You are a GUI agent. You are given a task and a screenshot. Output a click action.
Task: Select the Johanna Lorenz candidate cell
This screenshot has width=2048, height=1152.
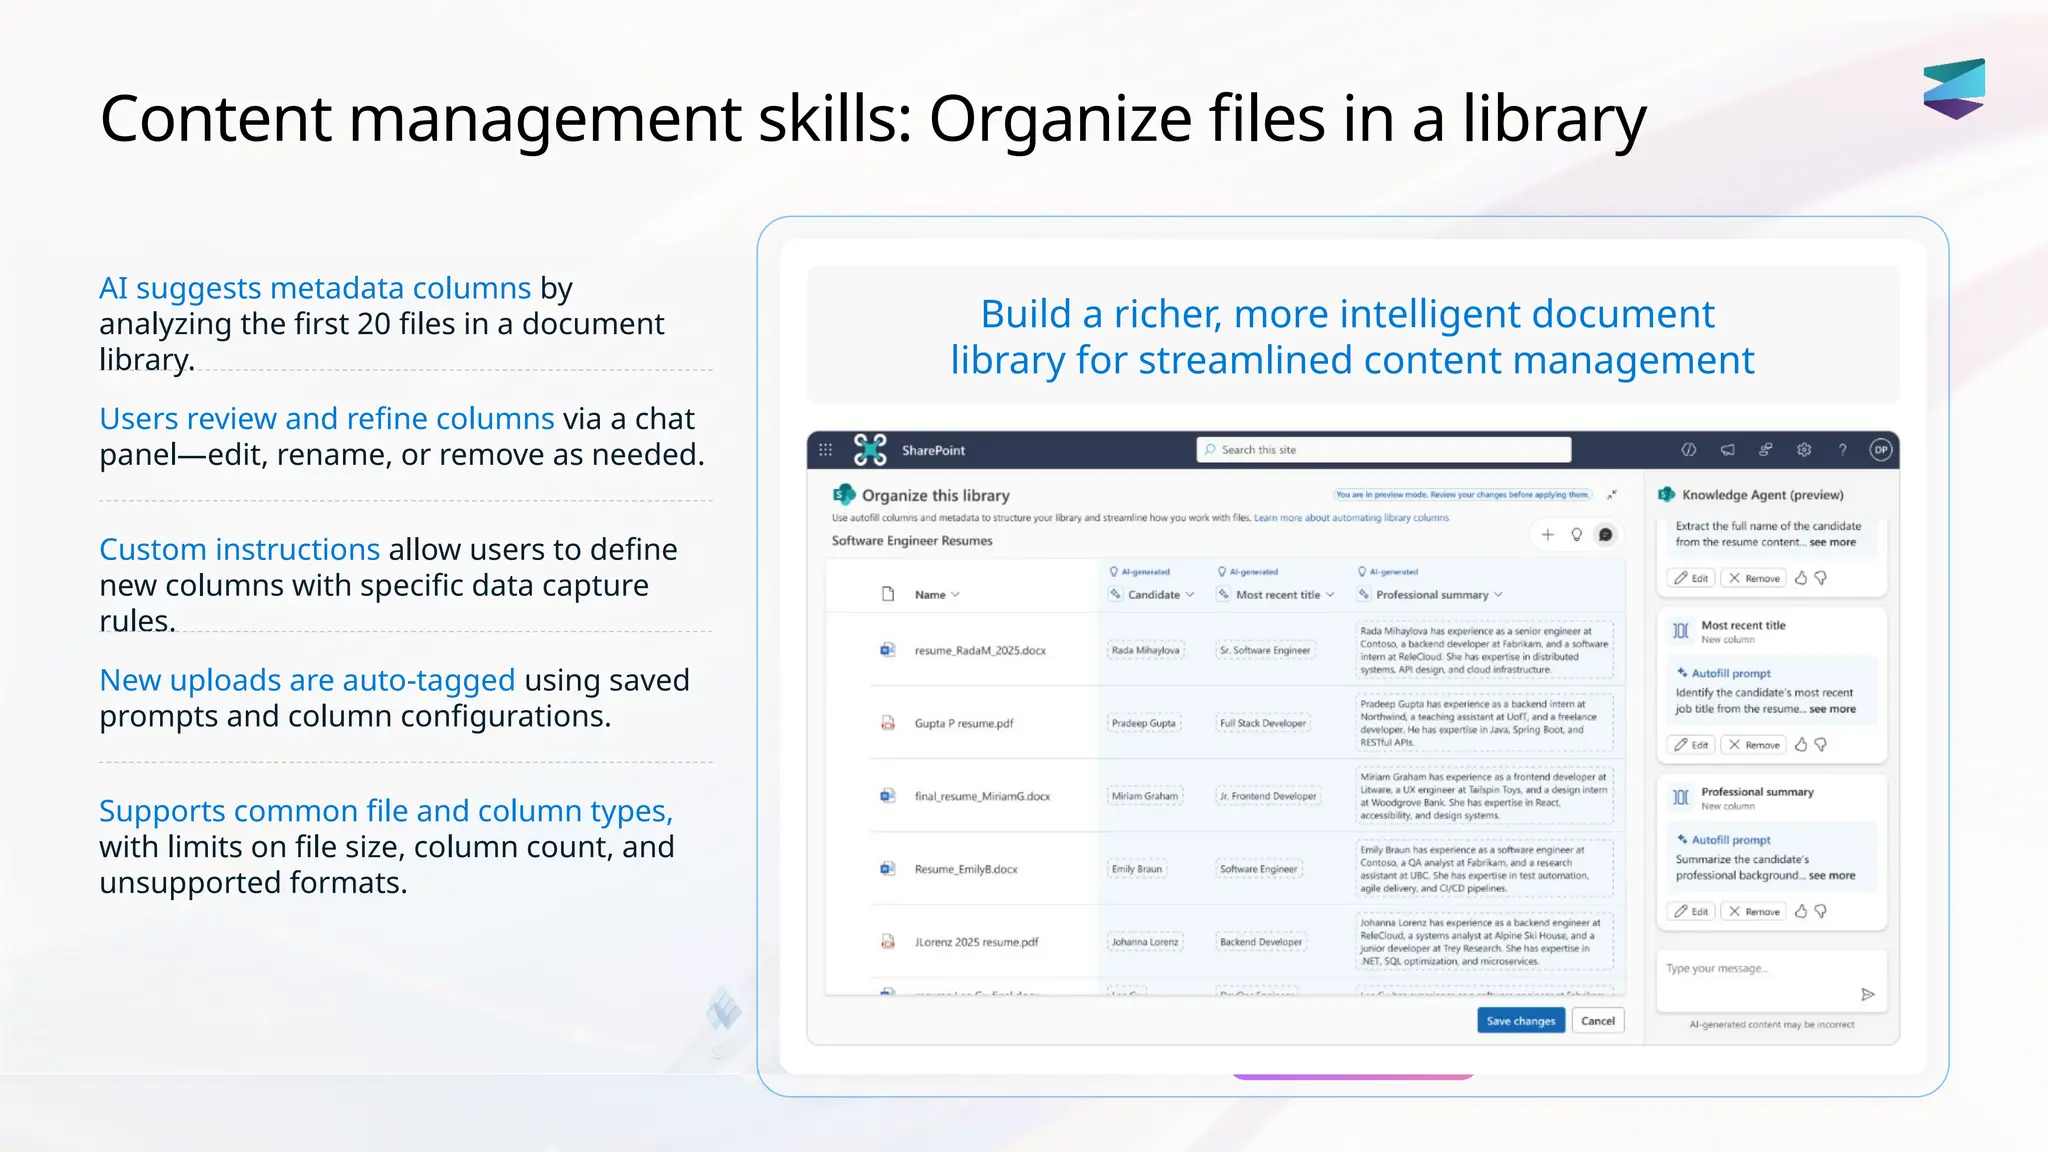[x=1145, y=942]
